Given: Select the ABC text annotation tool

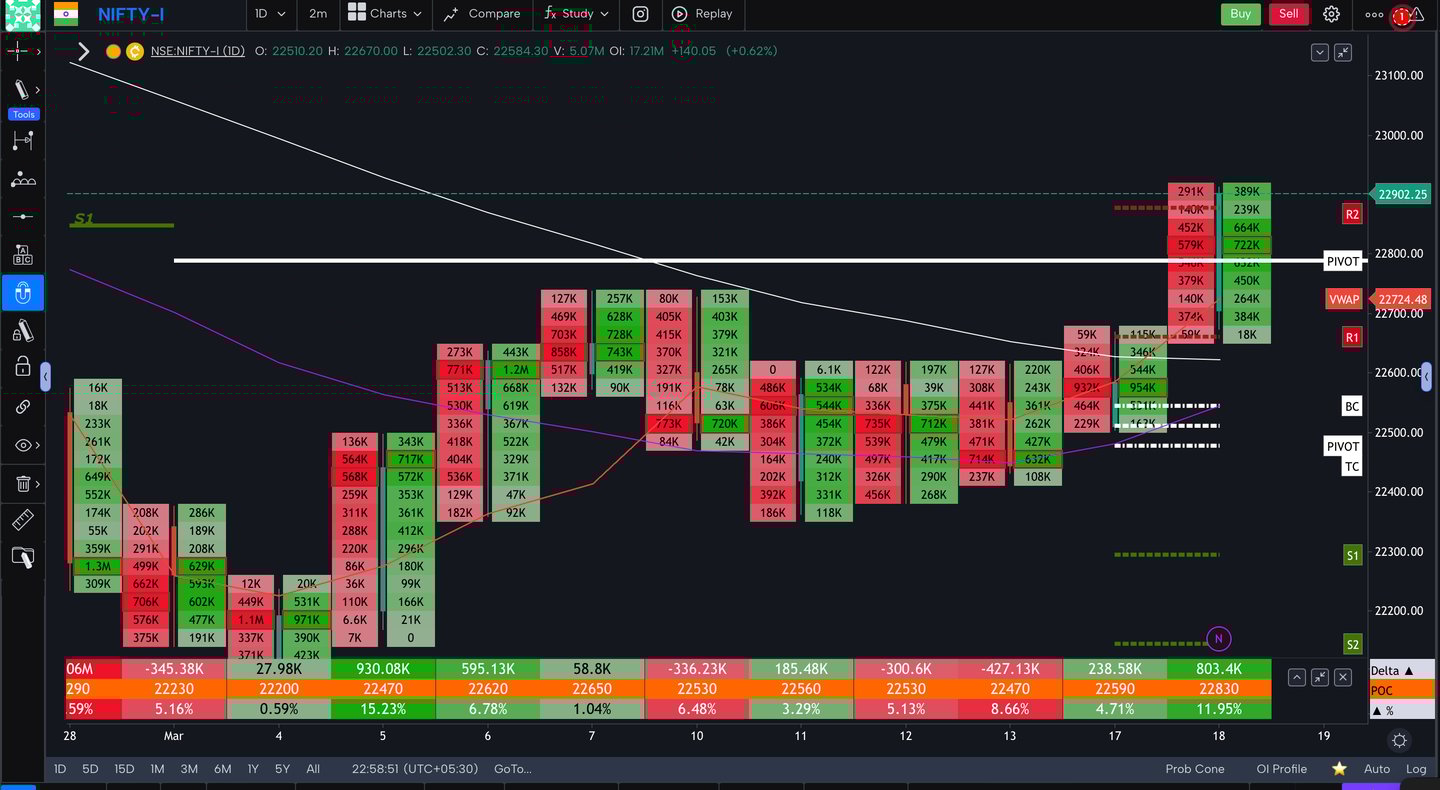Looking at the screenshot, I should [x=22, y=255].
